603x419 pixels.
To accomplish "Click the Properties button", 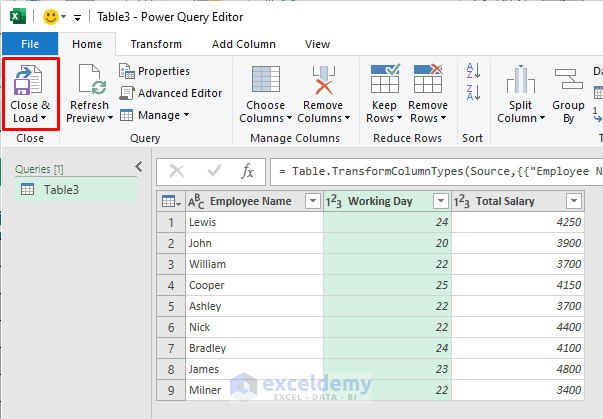I will coord(154,71).
